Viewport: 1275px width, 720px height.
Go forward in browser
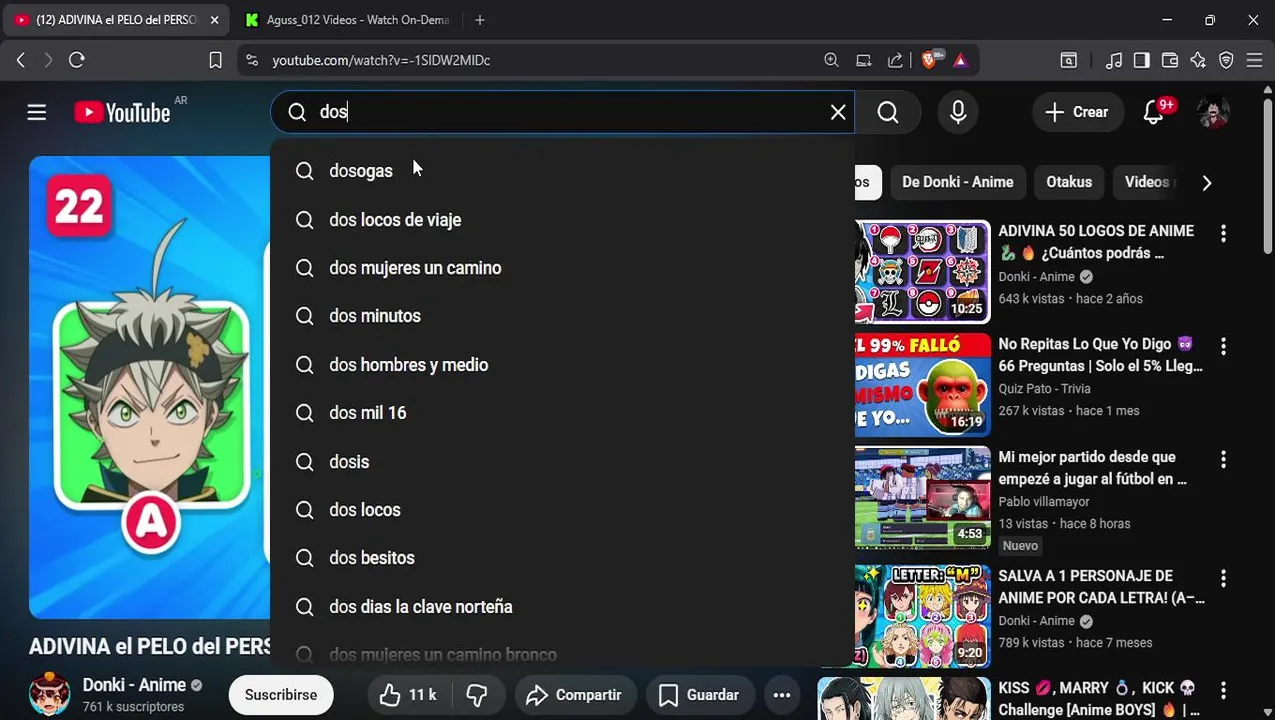(48, 60)
